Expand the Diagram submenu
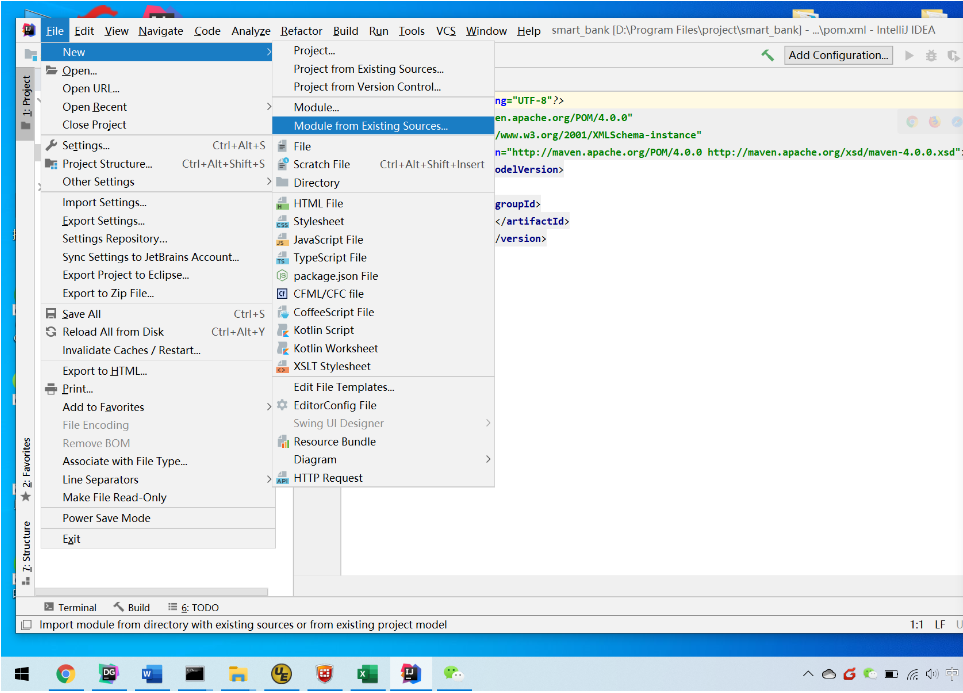The height and width of the screenshot is (693, 963). click(x=383, y=460)
